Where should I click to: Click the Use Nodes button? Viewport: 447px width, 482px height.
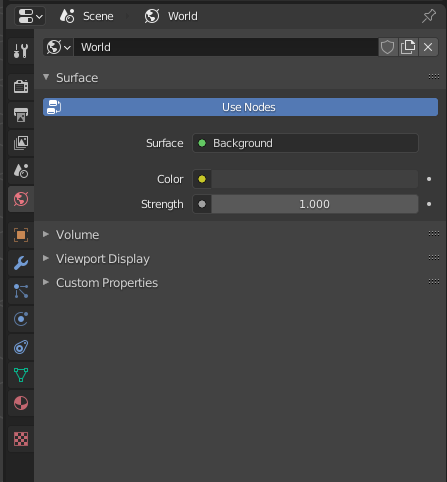(240, 107)
